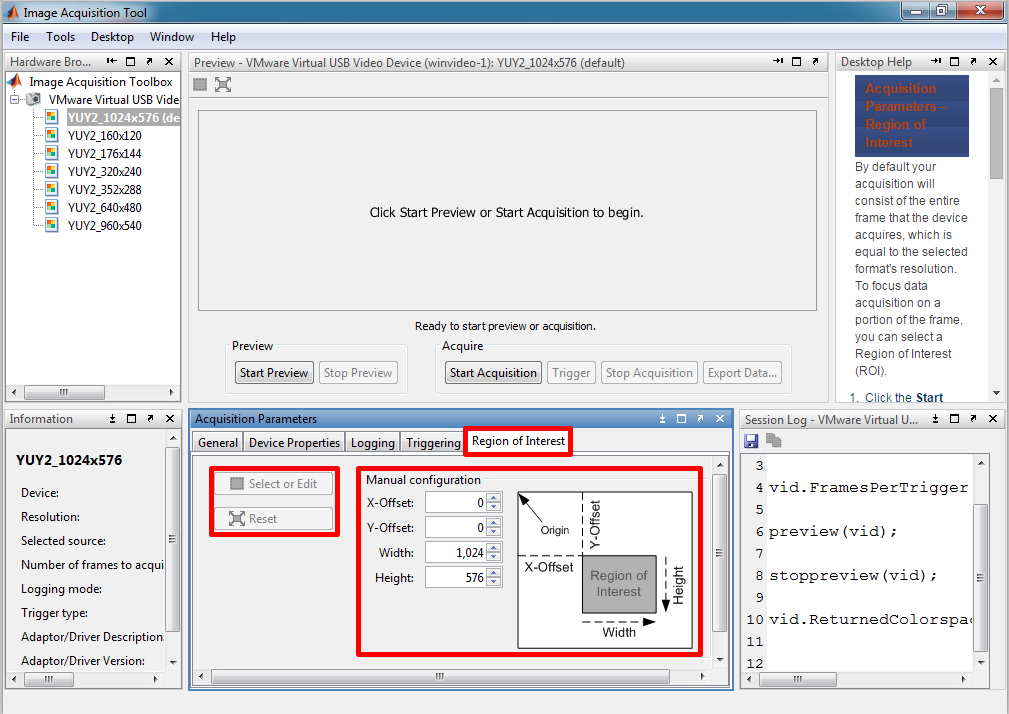Click the YUY2_640x480 format icon
Image resolution: width=1009 pixels, height=714 pixels.
tap(51, 207)
